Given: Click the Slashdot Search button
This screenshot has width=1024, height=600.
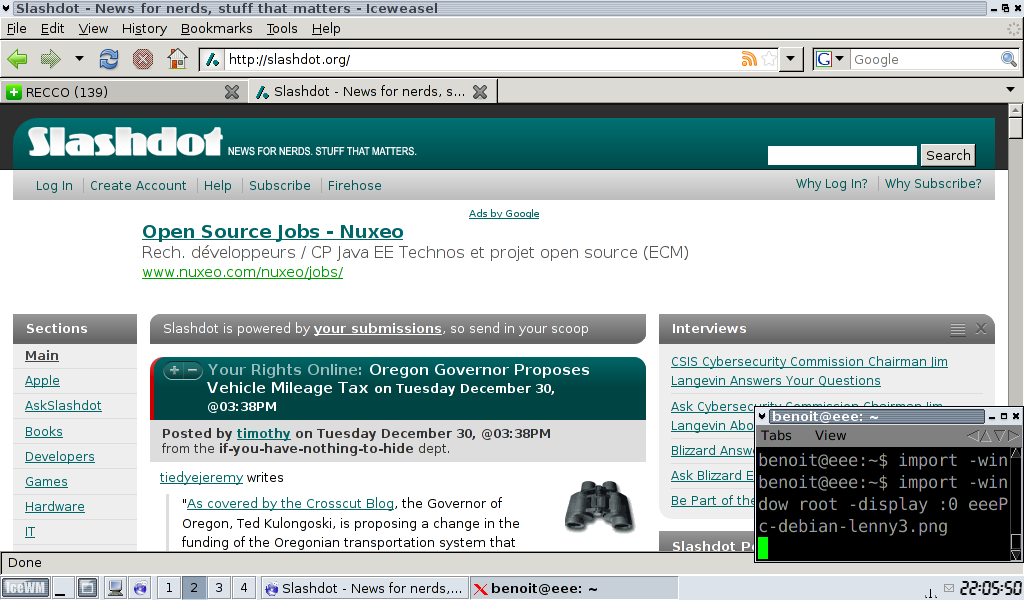Looking at the screenshot, I should point(947,155).
